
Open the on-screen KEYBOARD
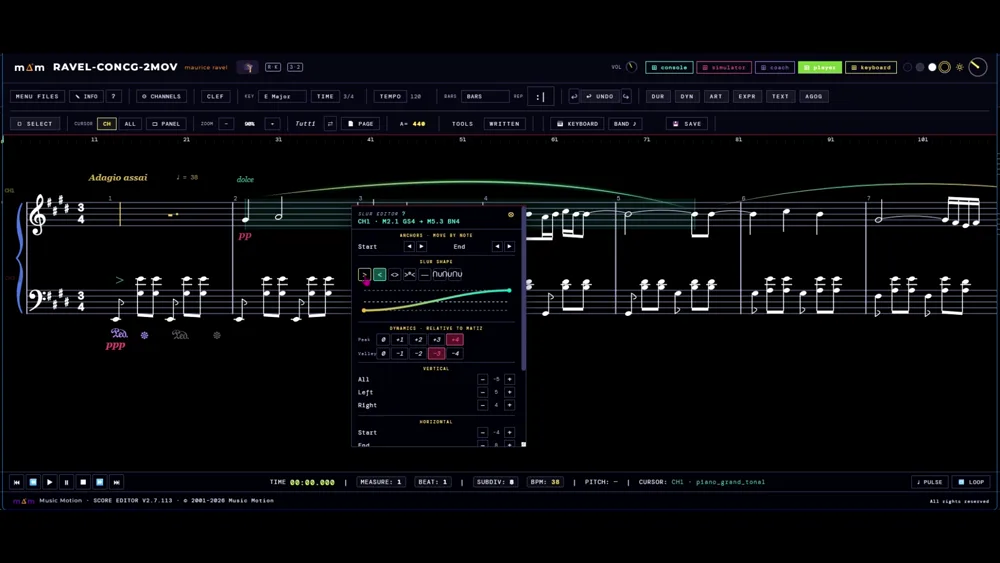(x=577, y=124)
